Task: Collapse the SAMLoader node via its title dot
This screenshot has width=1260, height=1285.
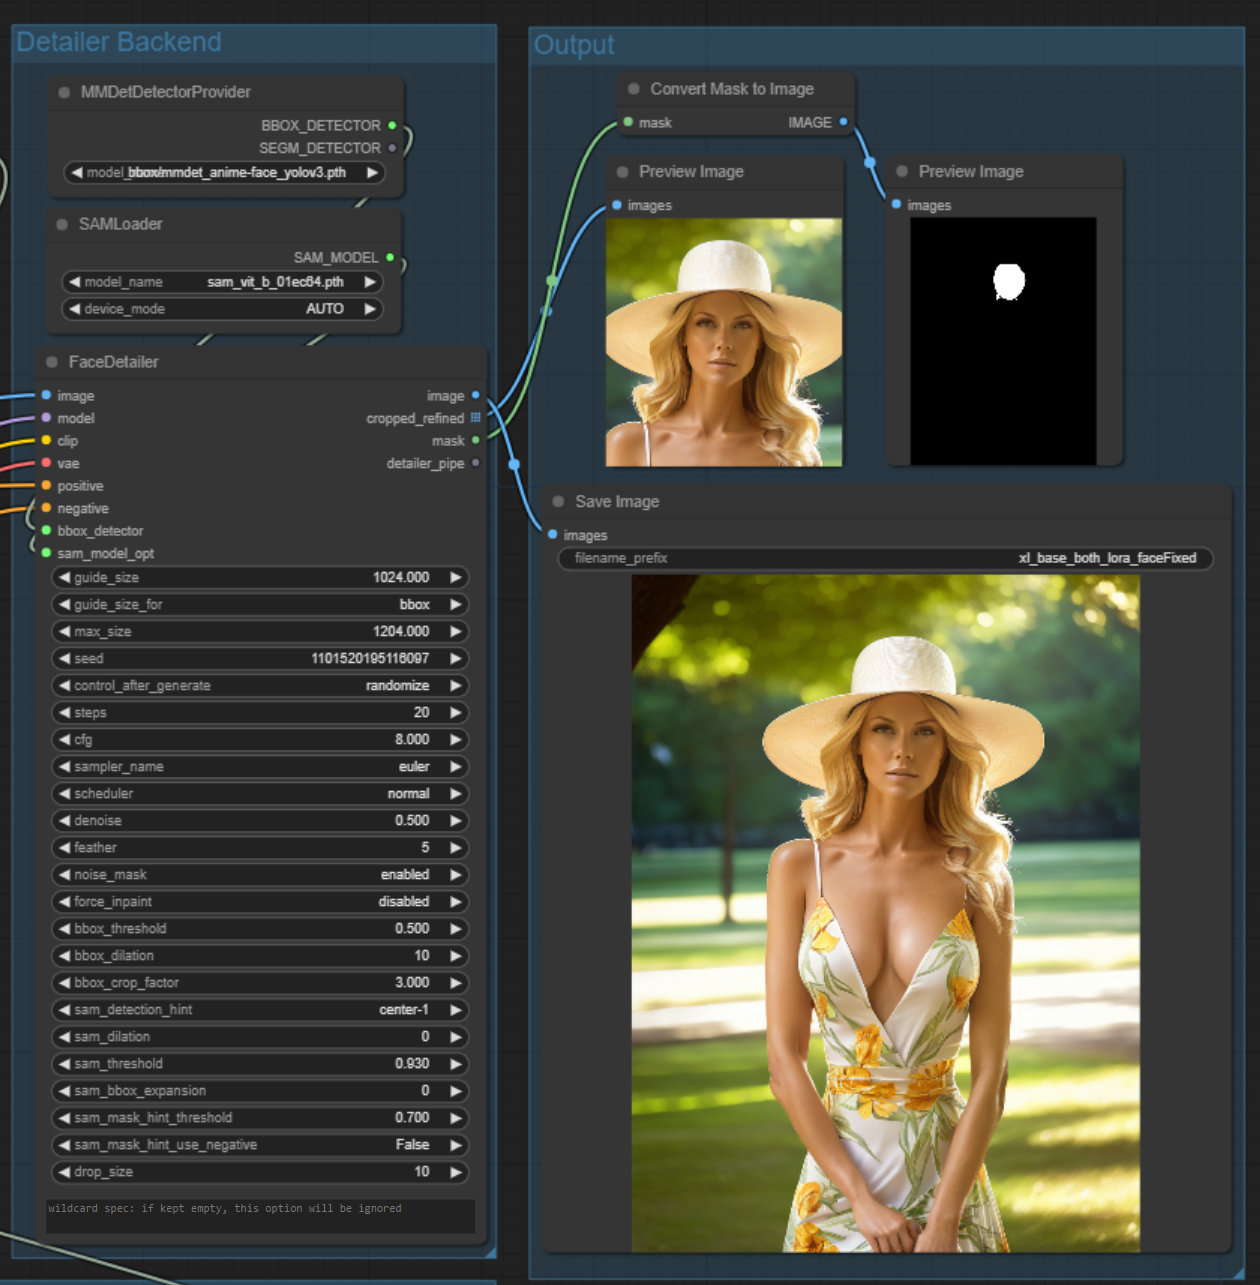Action: tap(62, 224)
